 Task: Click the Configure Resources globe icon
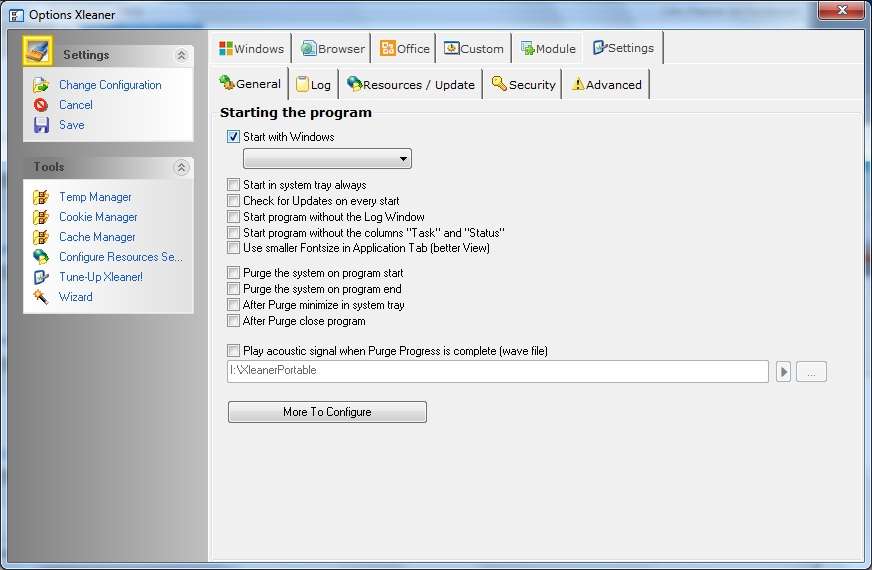point(41,257)
